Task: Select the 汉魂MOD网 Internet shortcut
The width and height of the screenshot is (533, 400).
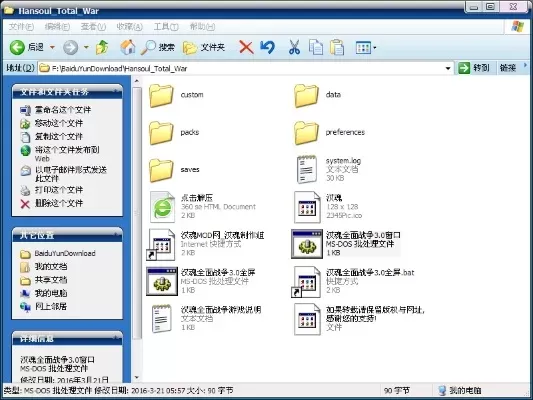Action: click(205, 244)
